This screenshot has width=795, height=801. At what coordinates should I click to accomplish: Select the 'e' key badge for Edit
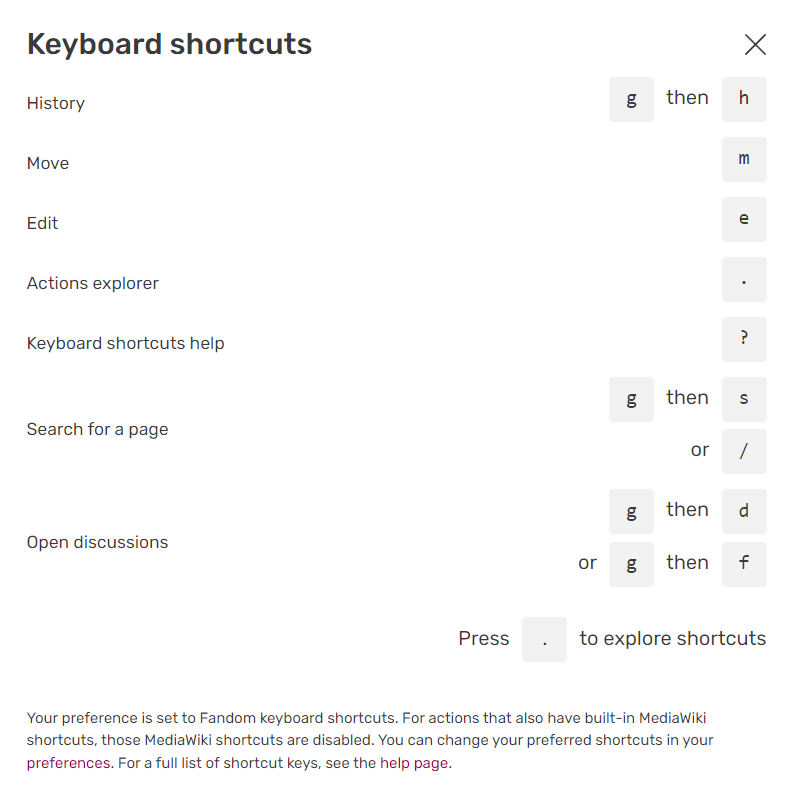point(744,219)
